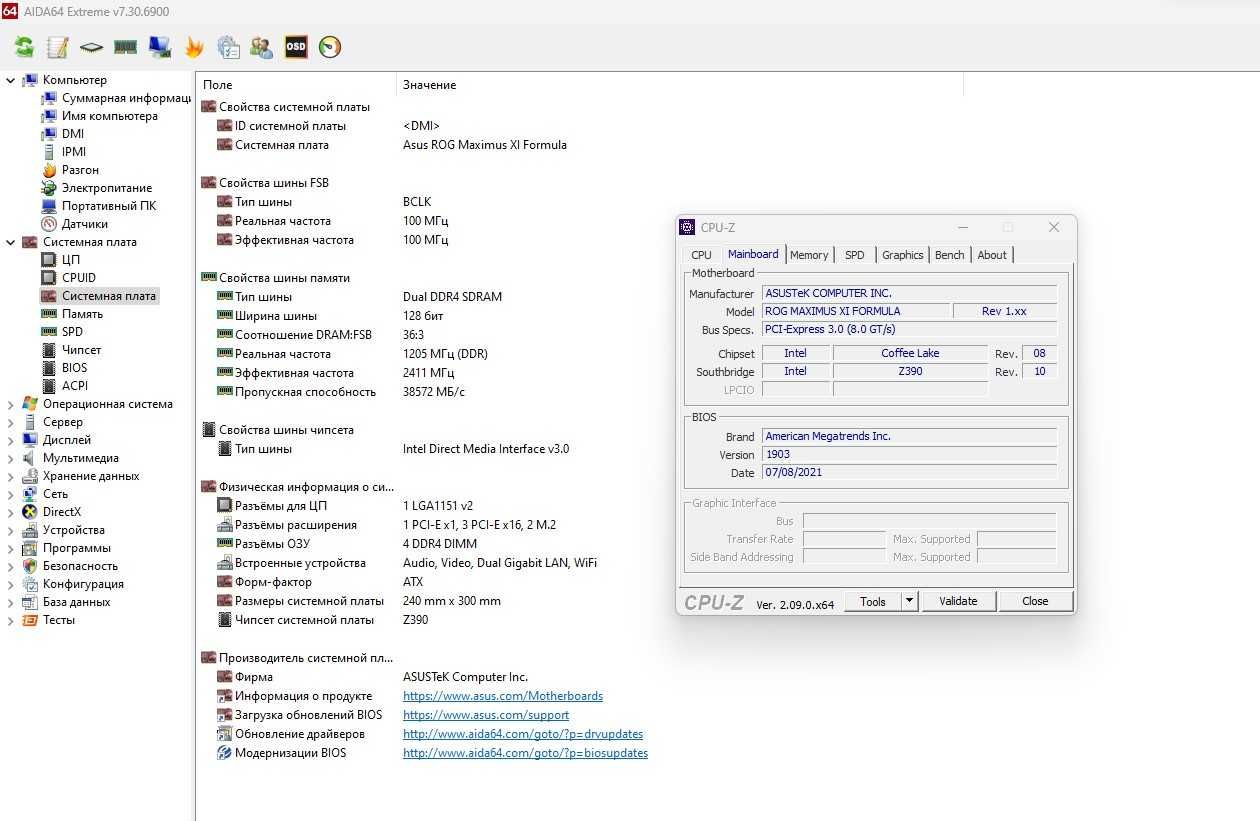Click the gauge benchmark toolbar icon

coord(330,47)
